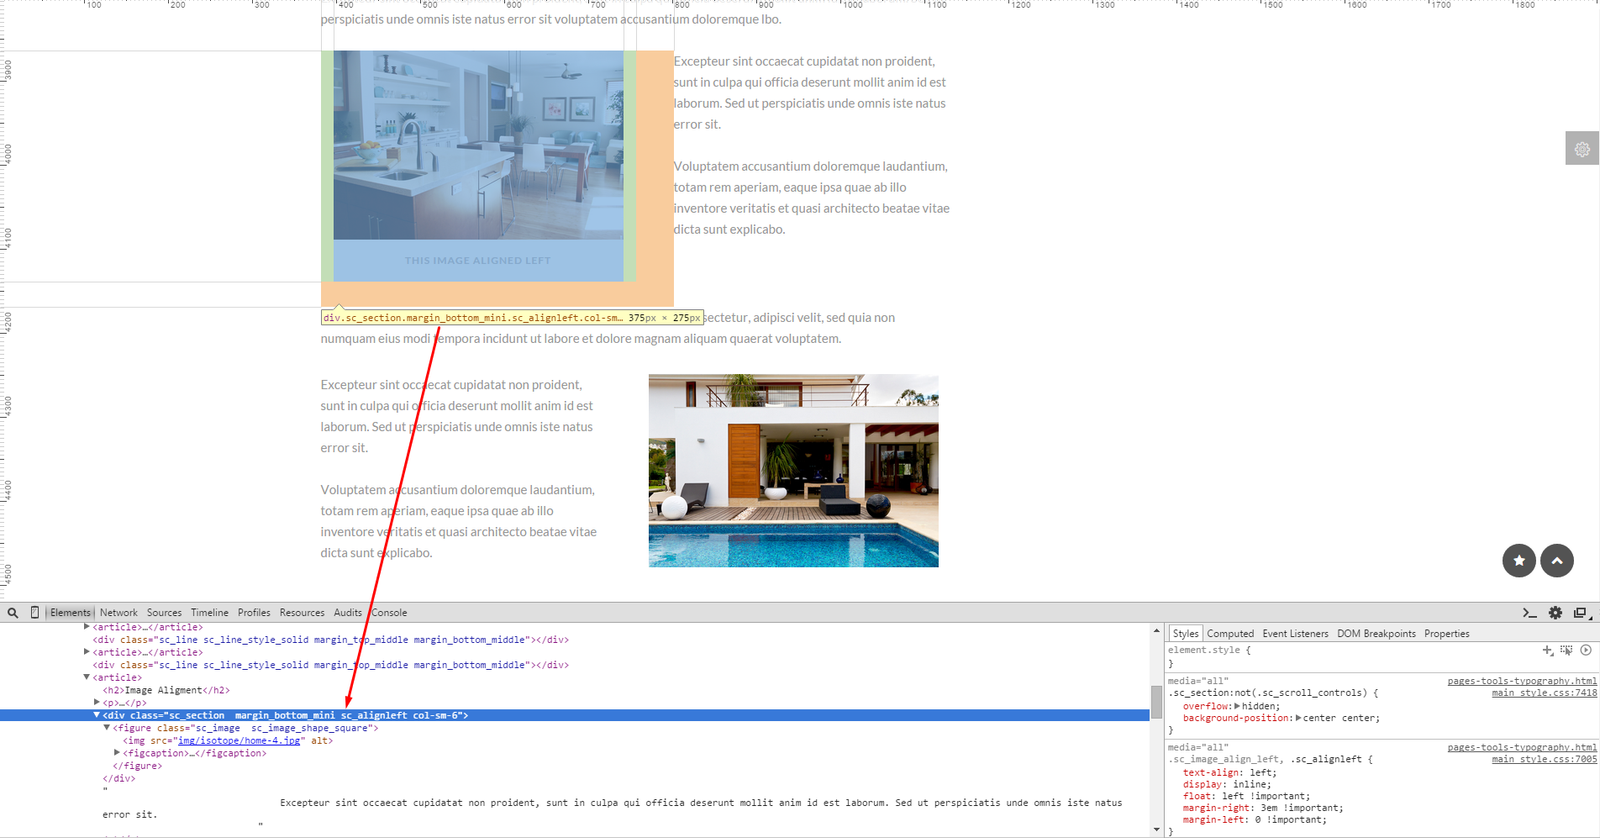Screen dimensions: 1600x838
Task: Click the swimming pool house image
Action: 793,471
